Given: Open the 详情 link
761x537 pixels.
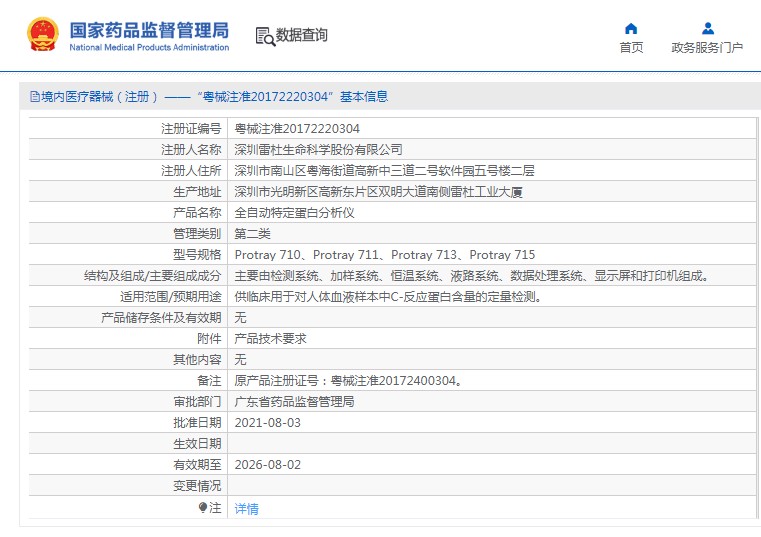Looking at the screenshot, I should (x=247, y=508).
